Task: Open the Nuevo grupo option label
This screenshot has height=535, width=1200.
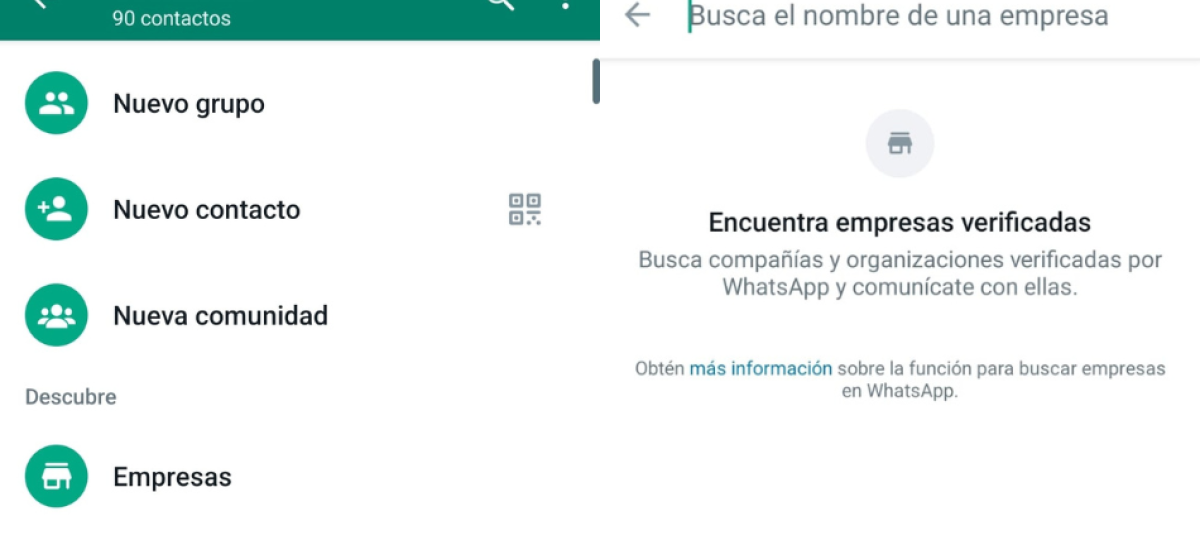Action: pos(189,104)
